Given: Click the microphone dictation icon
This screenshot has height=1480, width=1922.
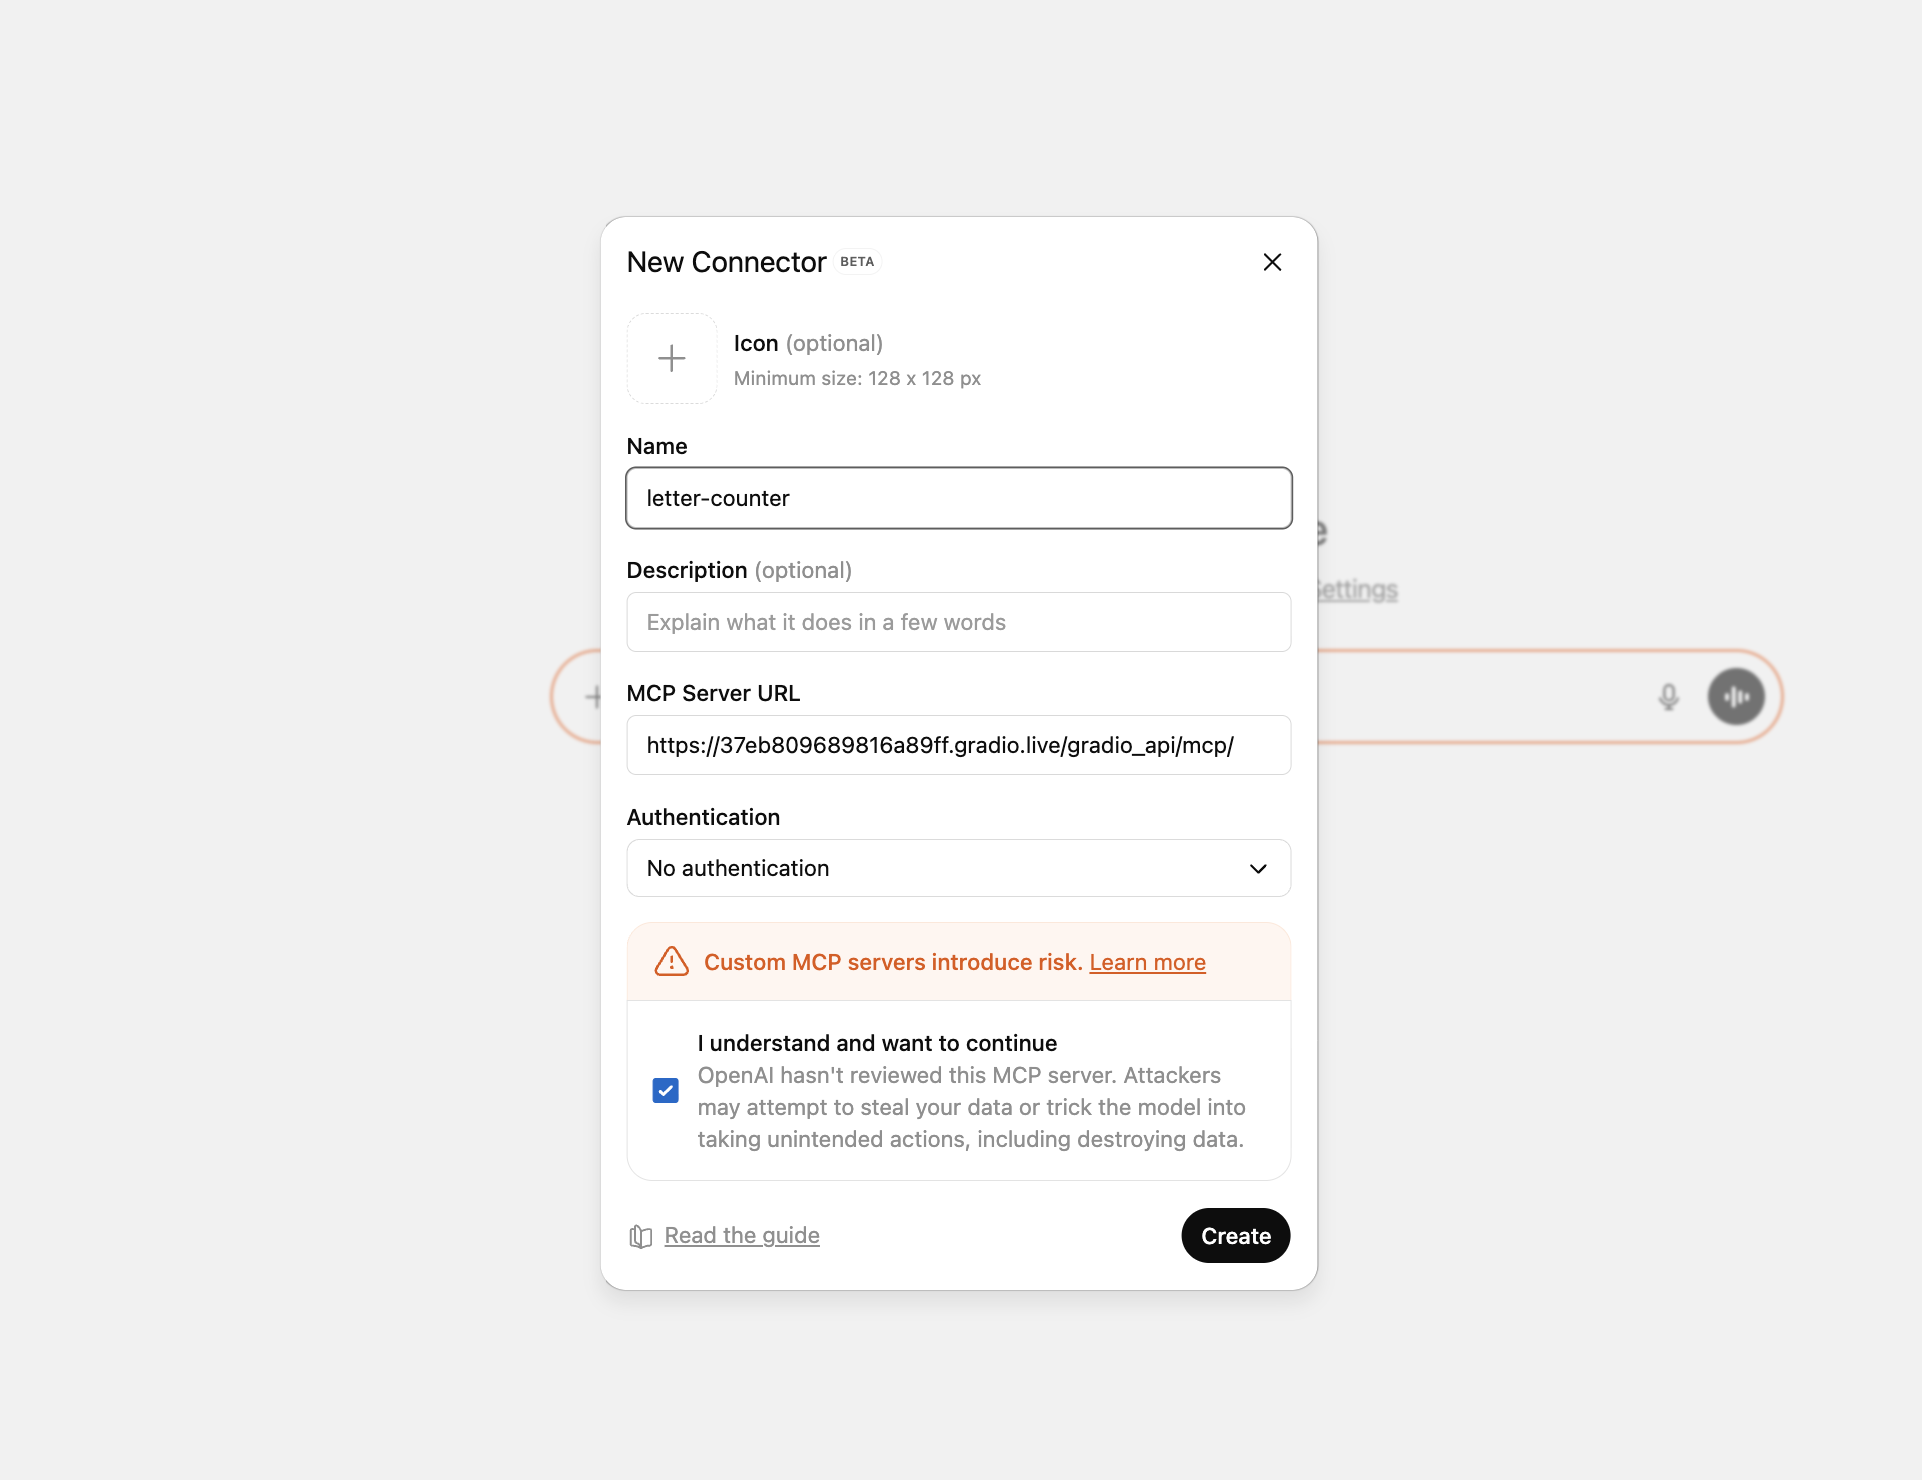Looking at the screenshot, I should pyautogui.click(x=1668, y=697).
